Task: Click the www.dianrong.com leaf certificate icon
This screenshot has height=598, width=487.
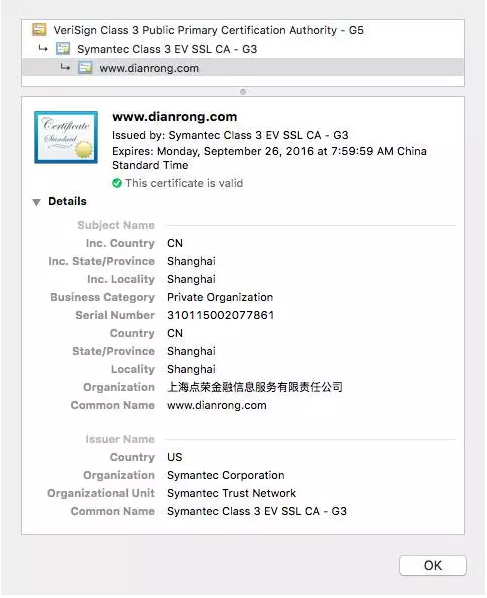Action: click(x=85, y=68)
